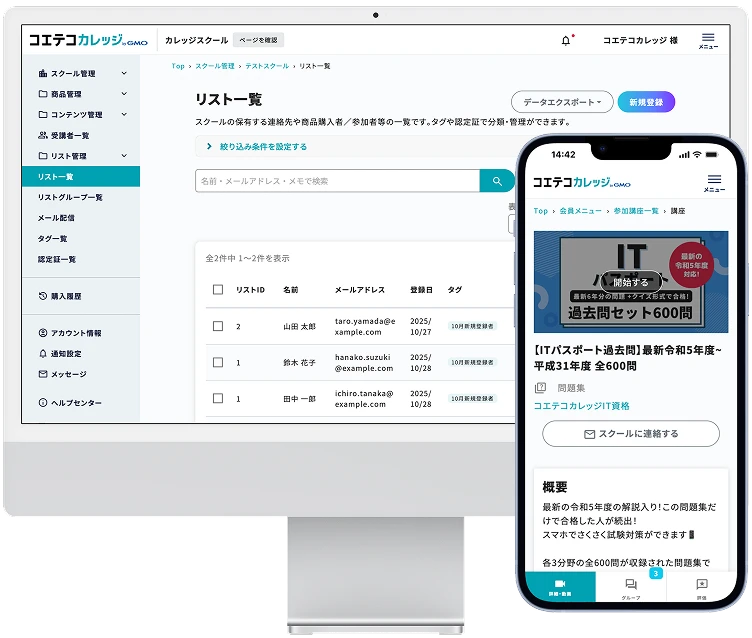Click the アカウント情報 user icon
The height and width of the screenshot is (638, 752).
(x=43, y=333)
